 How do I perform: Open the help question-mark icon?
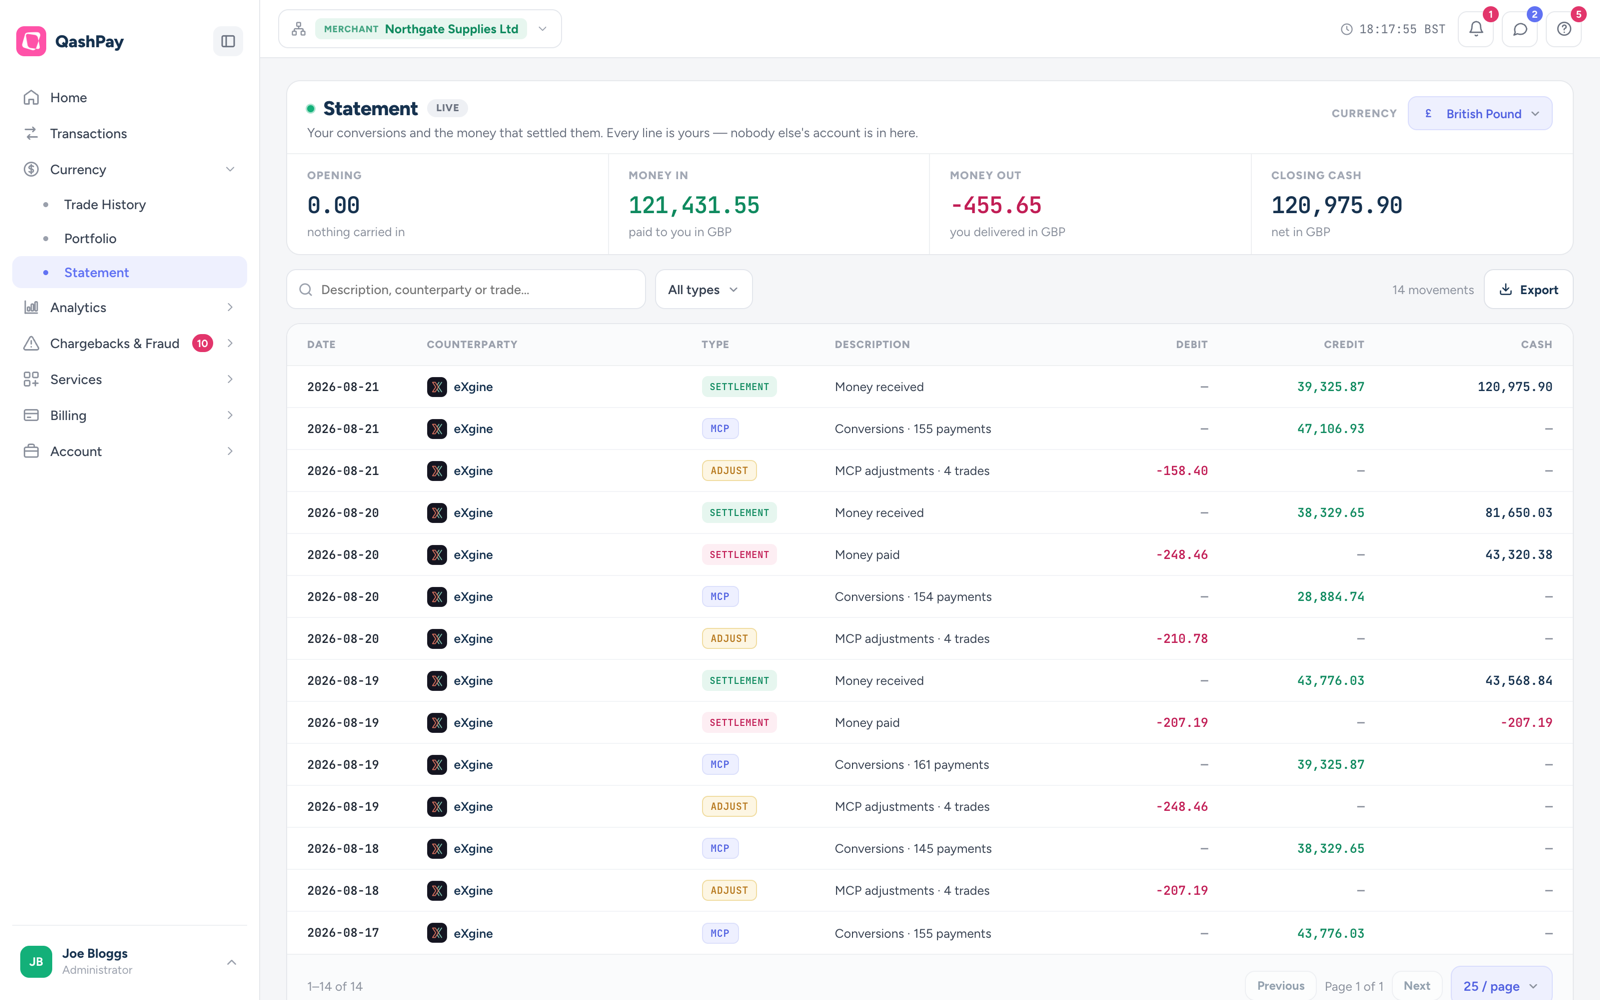tap(1564, 29)
